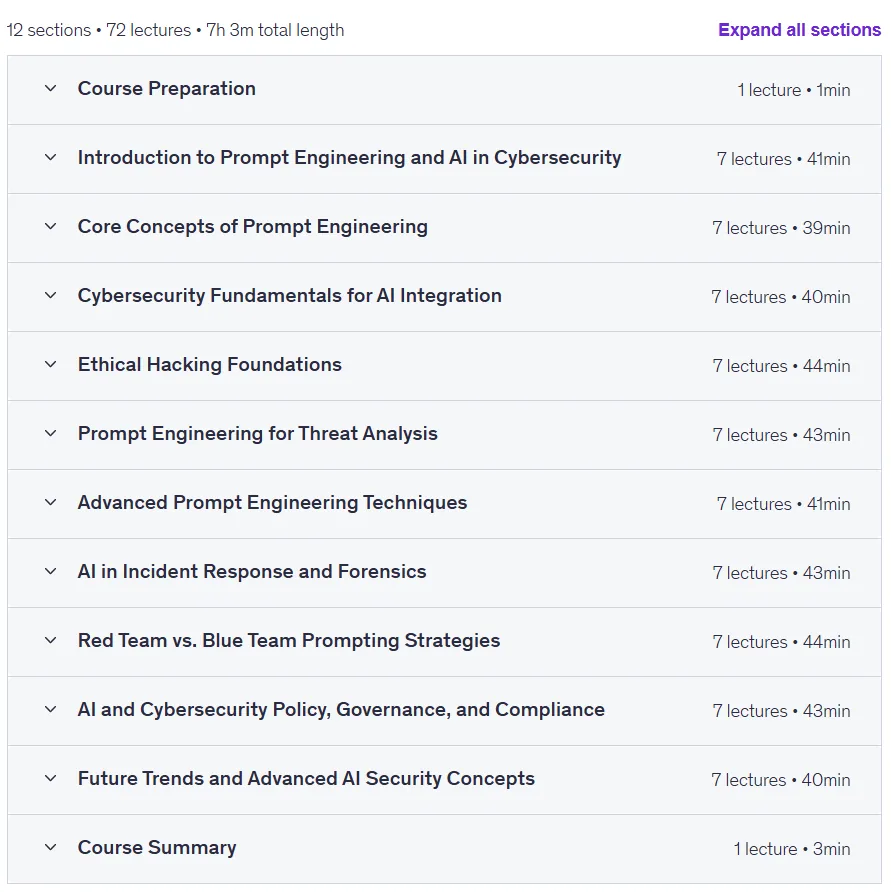Open Ethical Hacking Foundations section title
891x892 pixels.
pyautogui.click(x=209, y=364)
